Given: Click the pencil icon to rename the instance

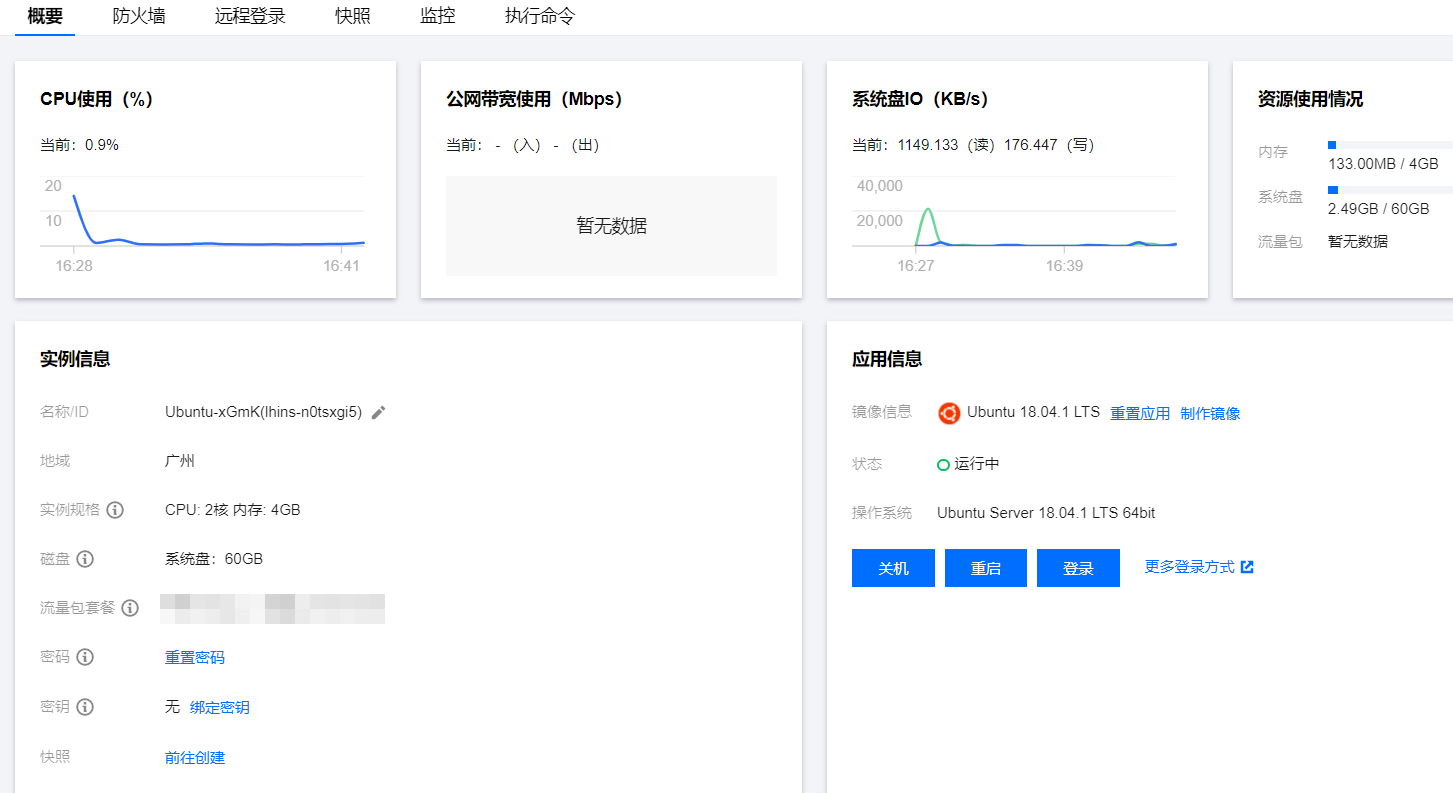Looking at the screenshot, I should (377, 411).
